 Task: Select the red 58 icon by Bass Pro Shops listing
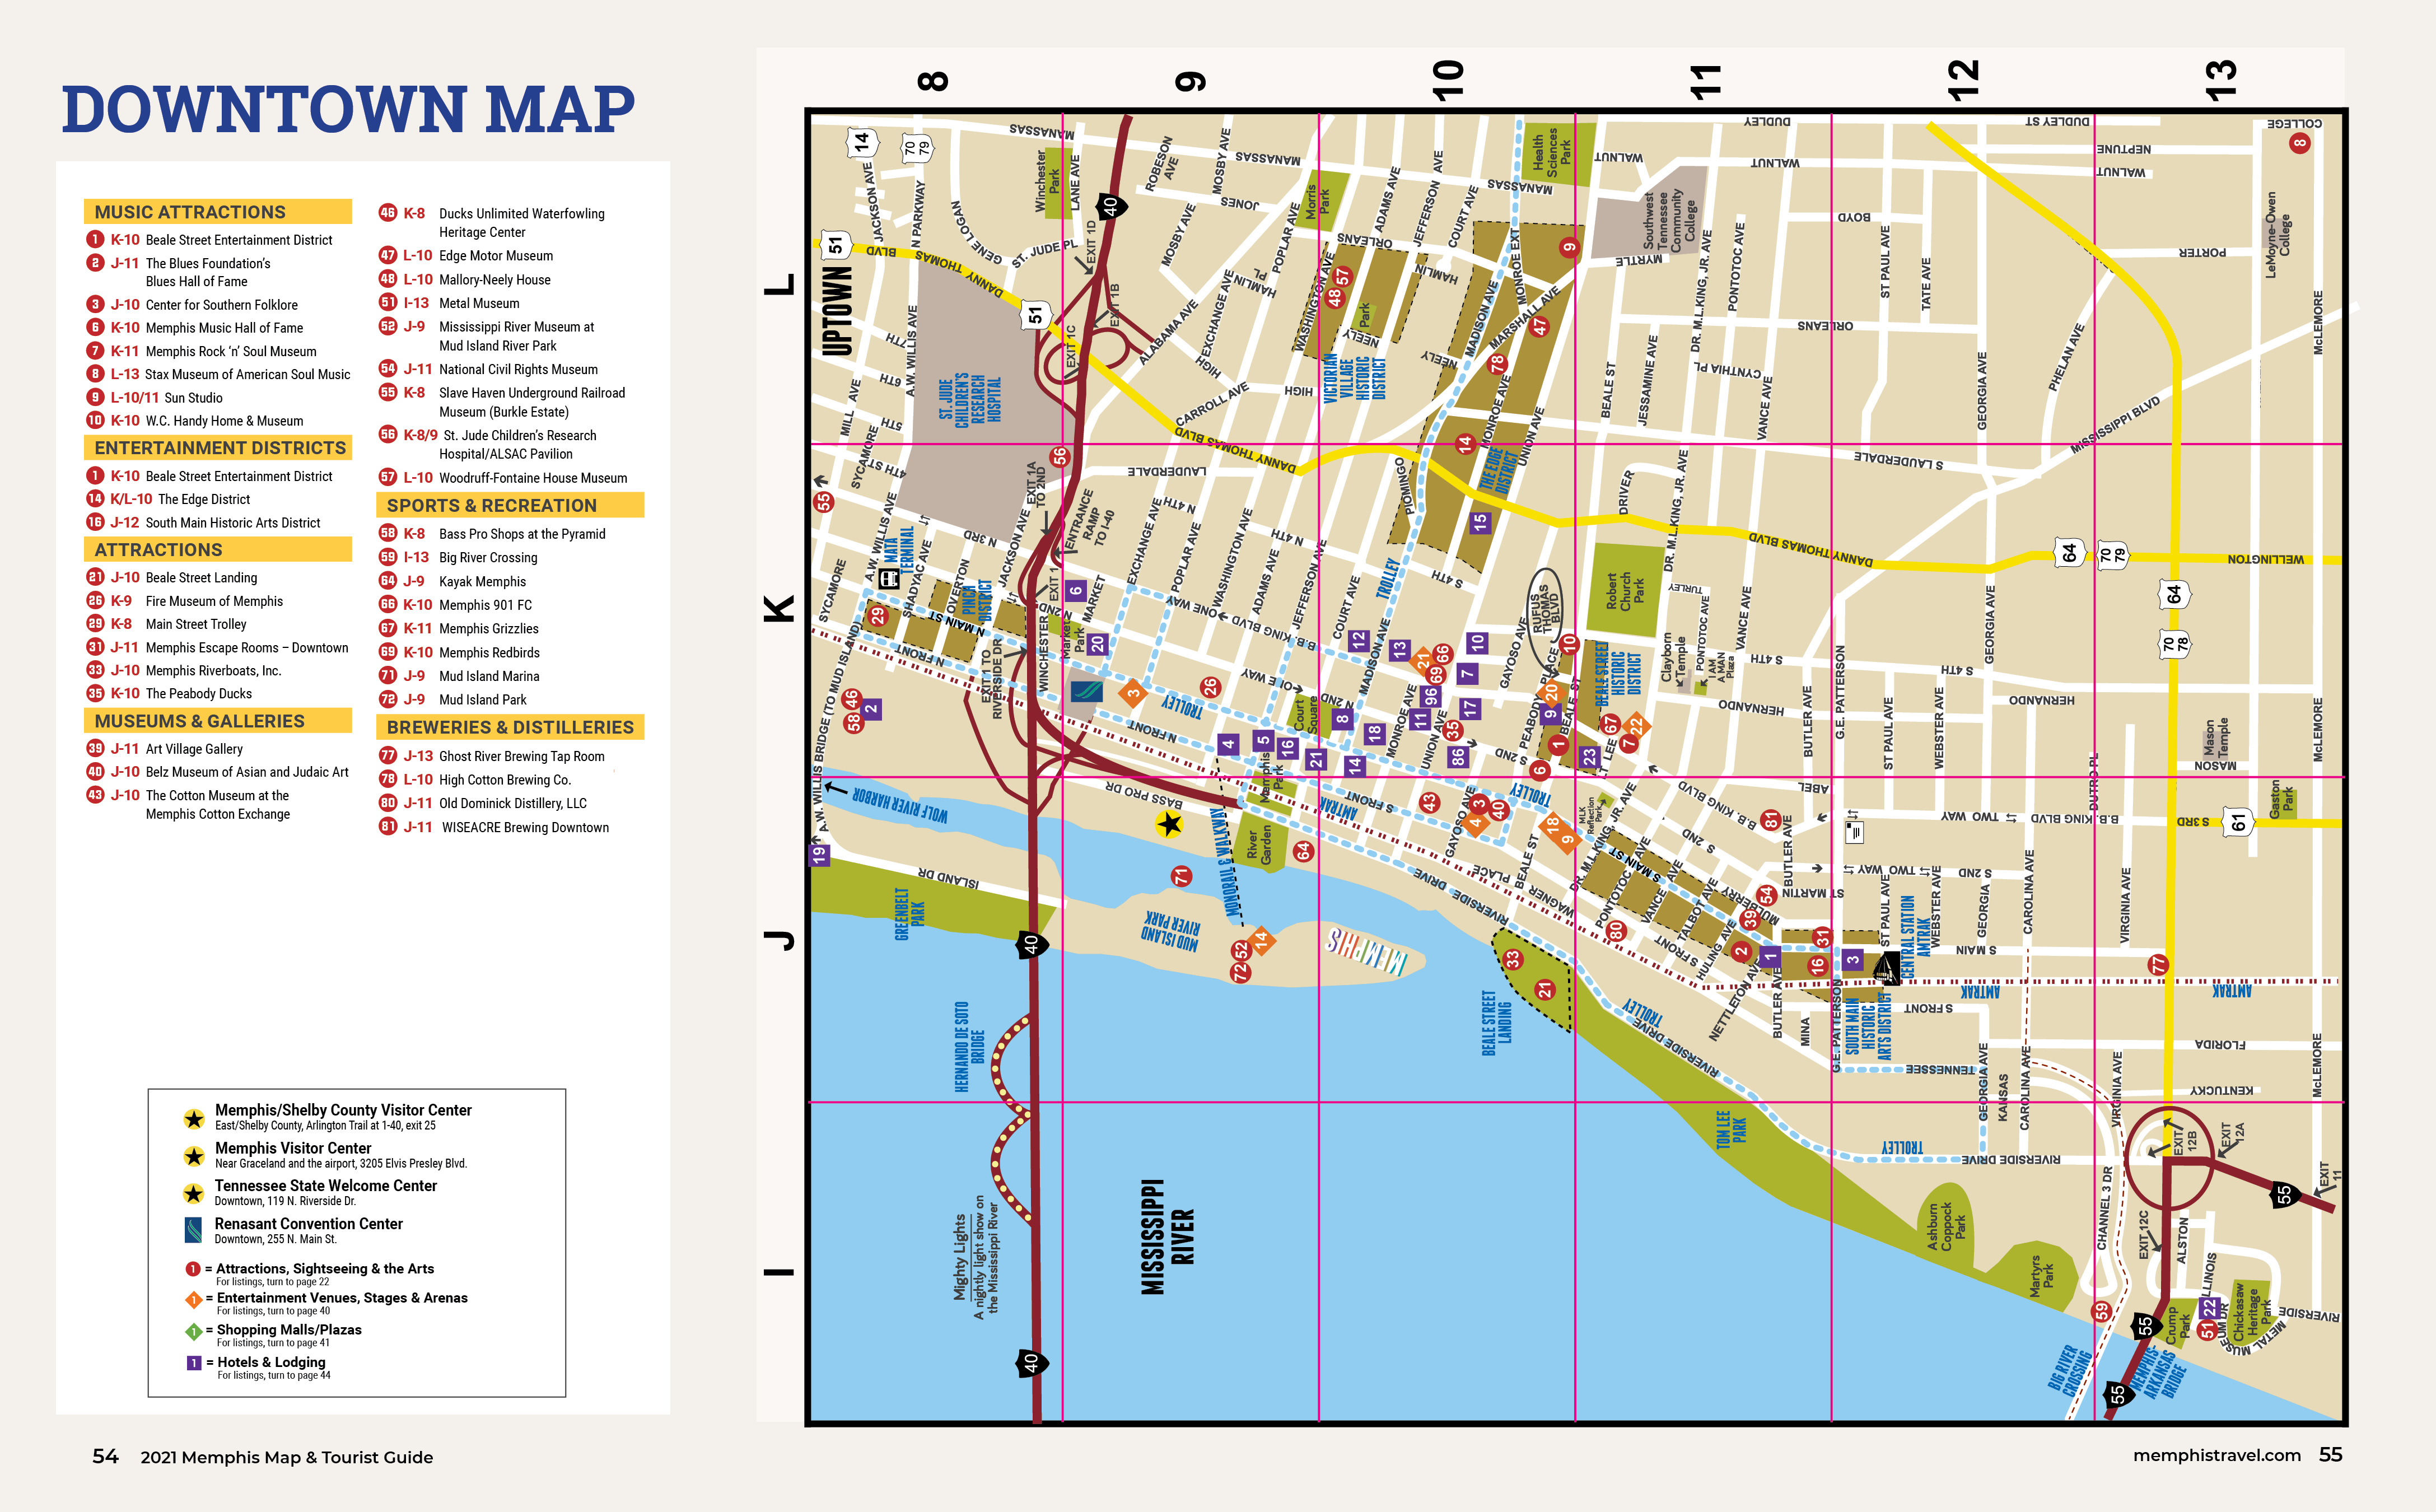click(388, 533)
